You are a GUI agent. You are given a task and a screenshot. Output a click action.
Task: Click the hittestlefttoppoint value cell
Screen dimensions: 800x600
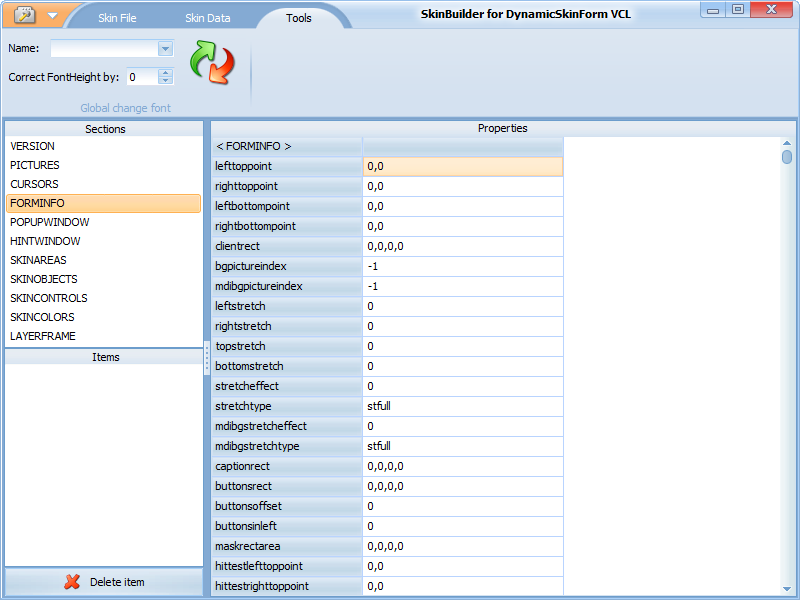click(463, 566)
